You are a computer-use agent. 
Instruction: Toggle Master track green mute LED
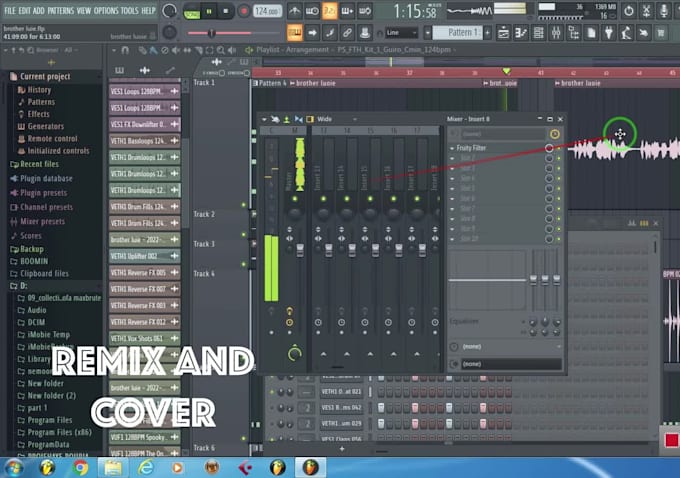click(x=294, y=199)
